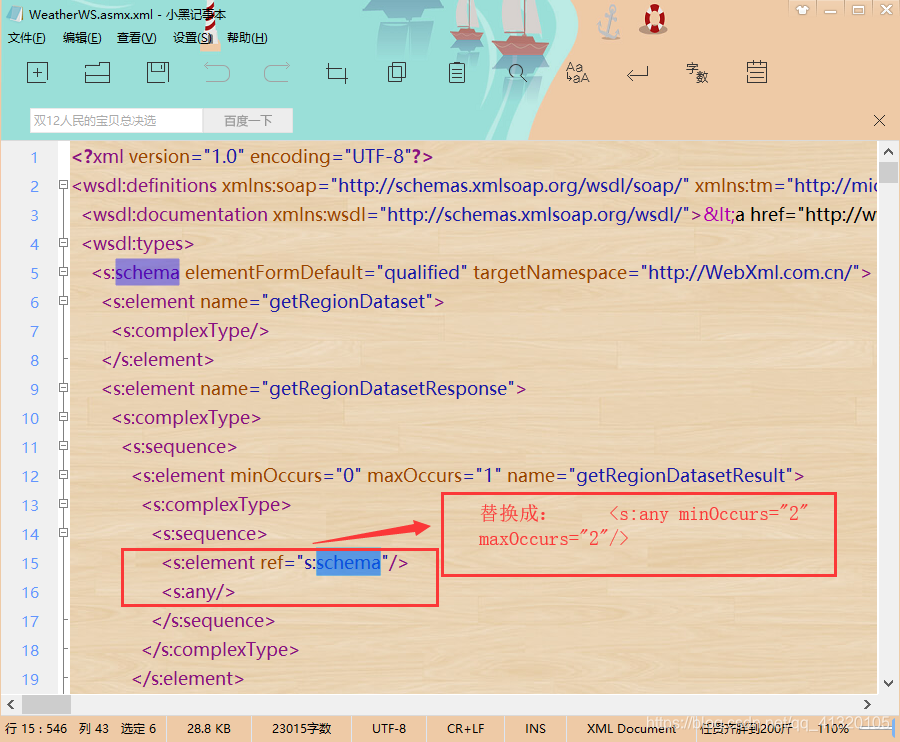Viewport: 900px width, 742px height.
Task: Collapse the fold marker on line 6
Action: click(63, 301)
